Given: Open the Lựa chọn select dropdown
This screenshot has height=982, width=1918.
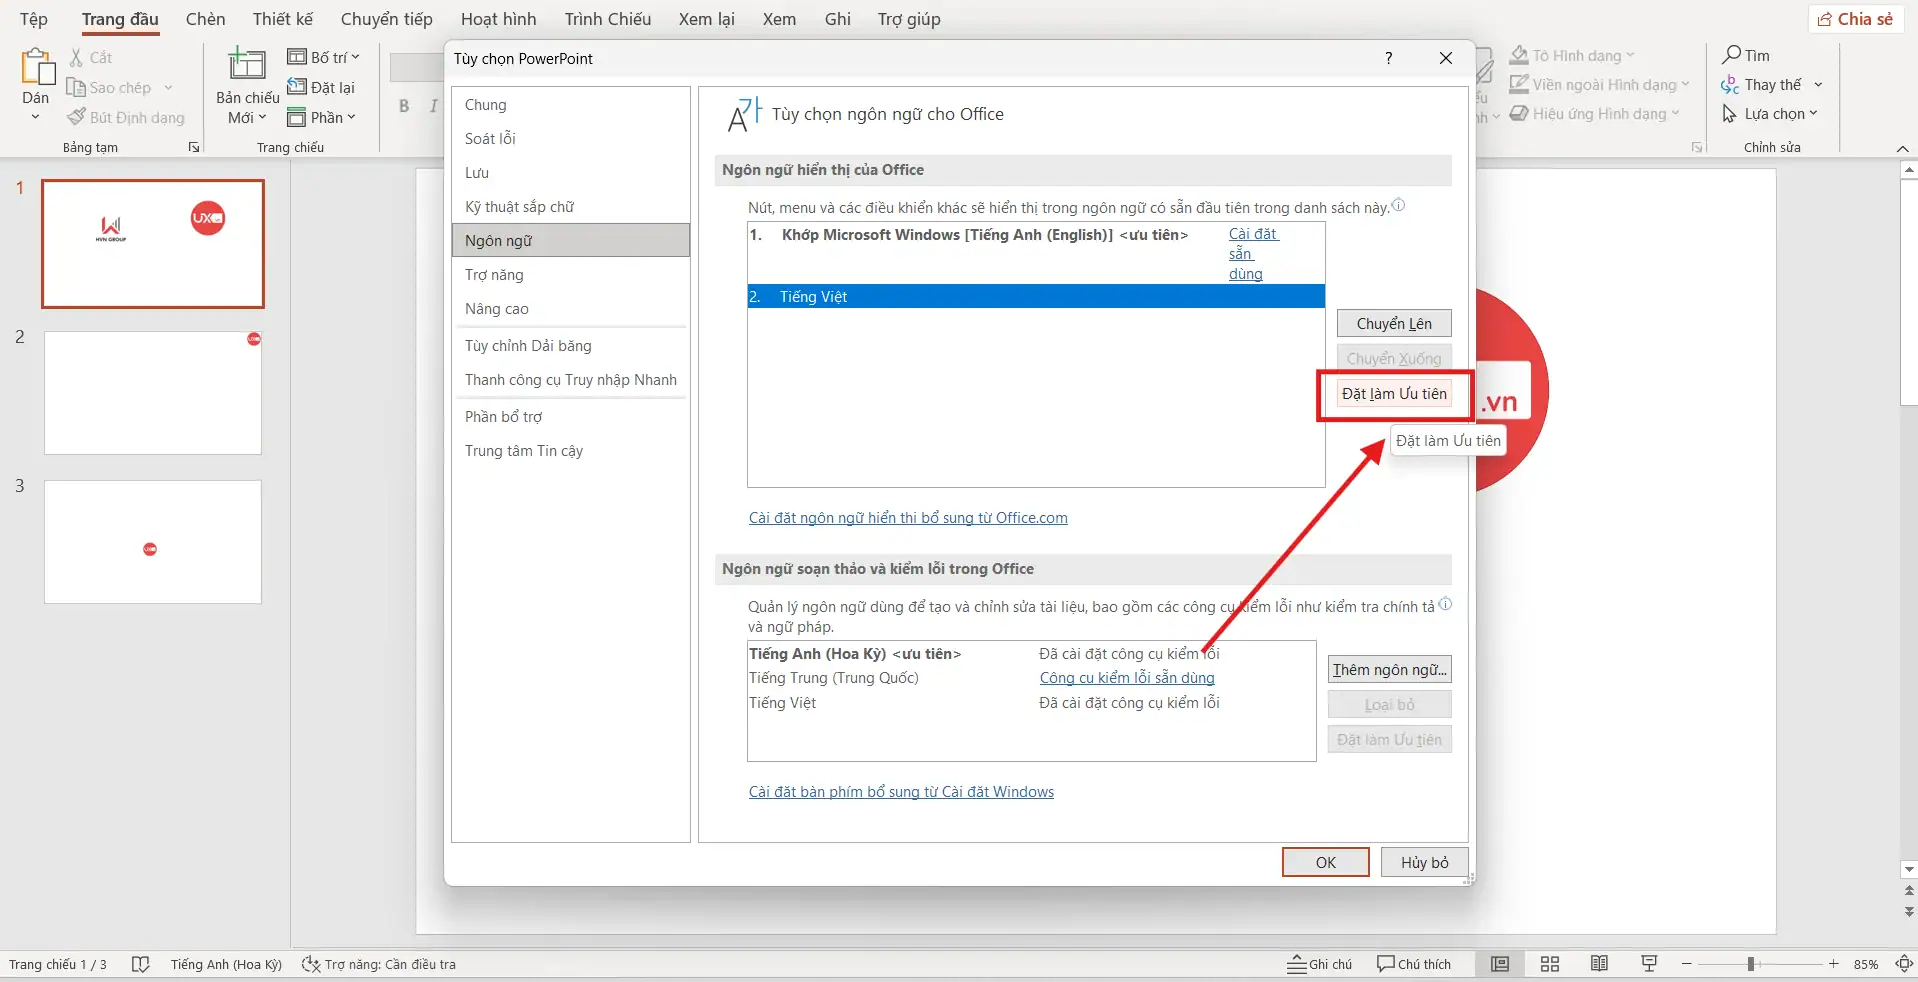Looking at the screenshot, I should (1771, 114).
